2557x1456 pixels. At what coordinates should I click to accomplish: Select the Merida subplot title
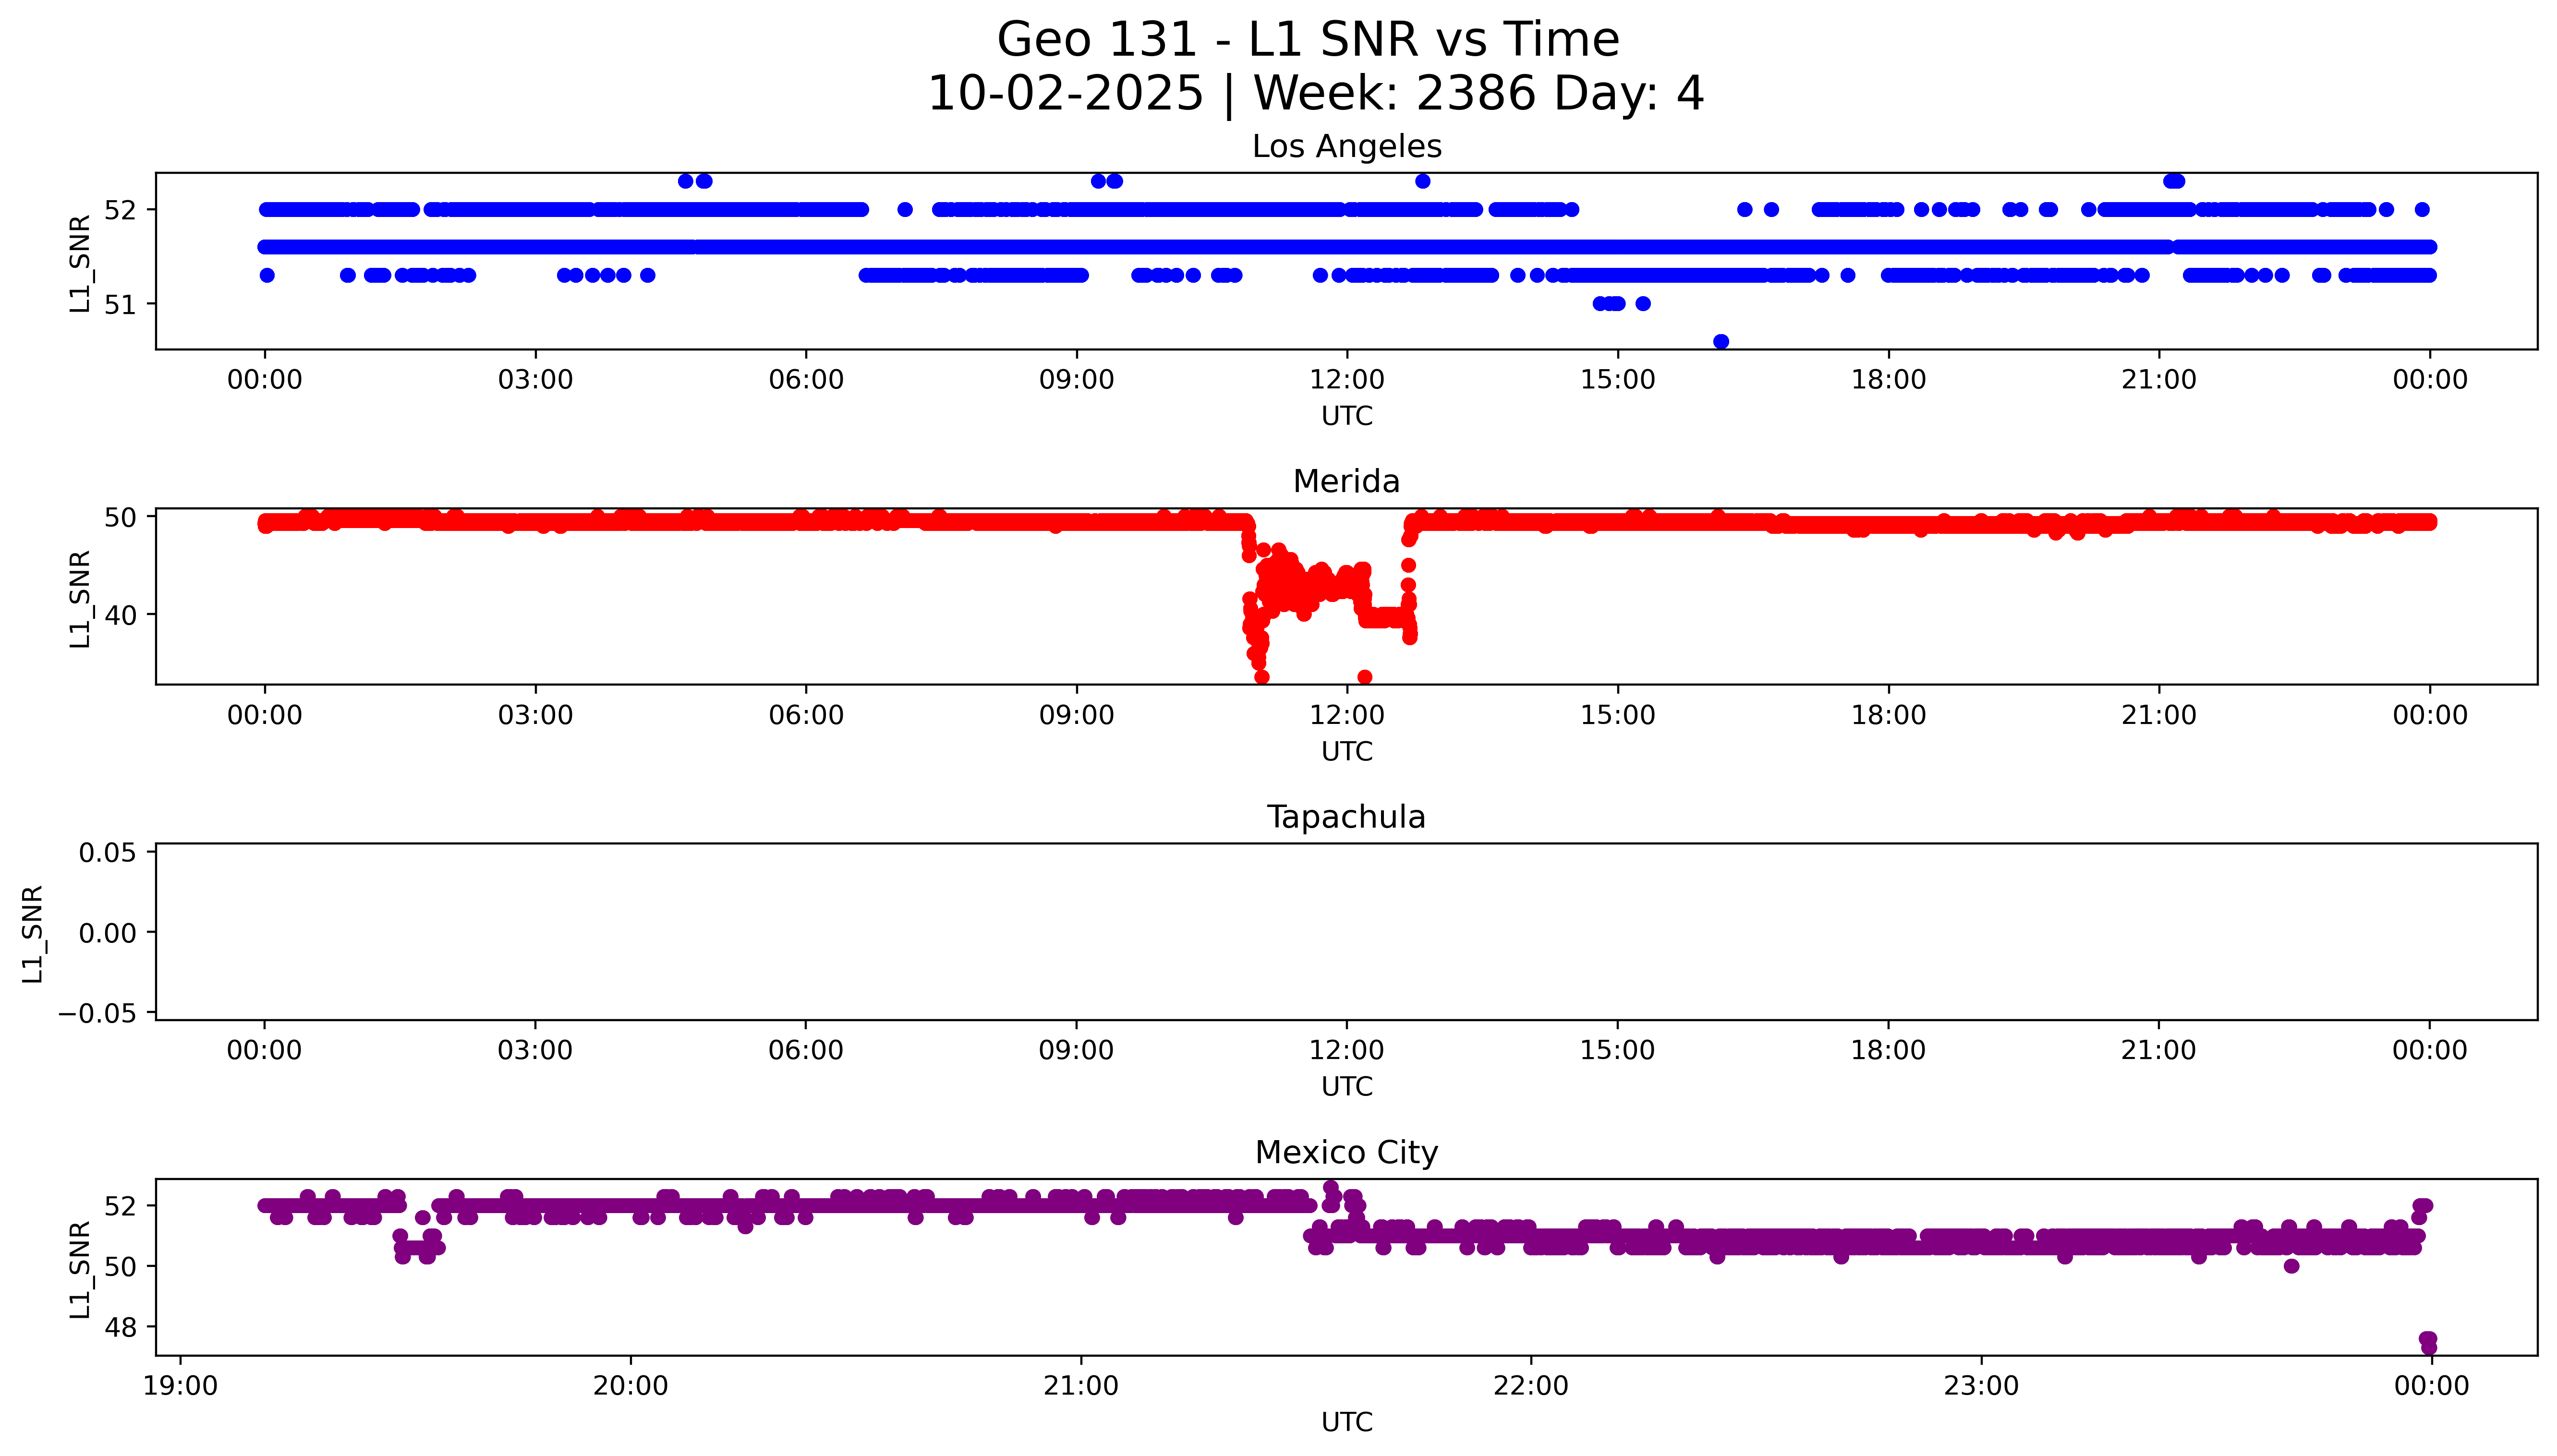[1346, 481]
